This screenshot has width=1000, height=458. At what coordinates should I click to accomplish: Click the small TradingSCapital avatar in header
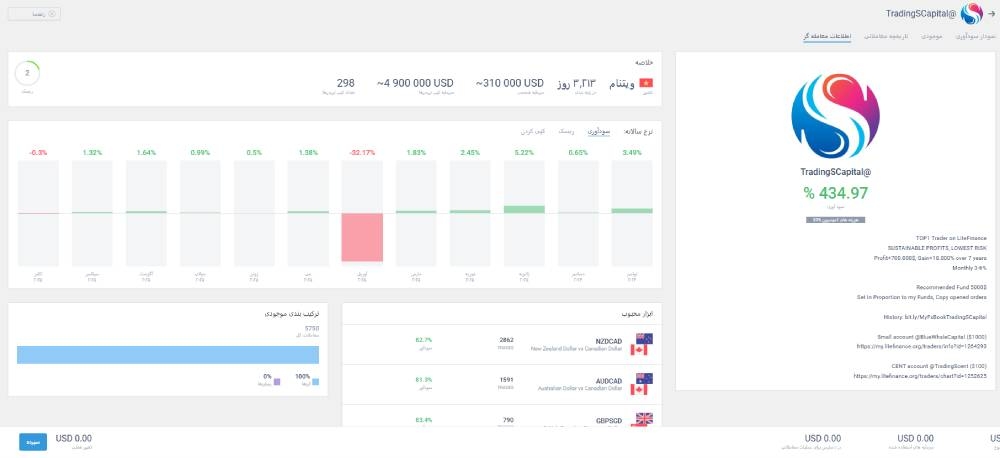point(971,14)
